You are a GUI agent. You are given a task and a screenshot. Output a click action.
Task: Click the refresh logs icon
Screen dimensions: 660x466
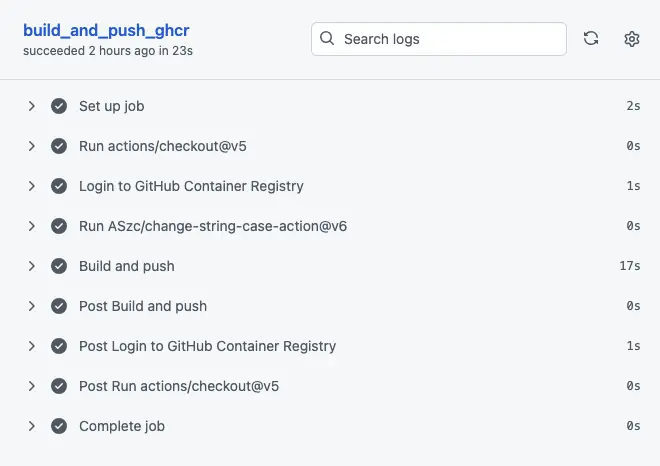(x=591, y=39)
